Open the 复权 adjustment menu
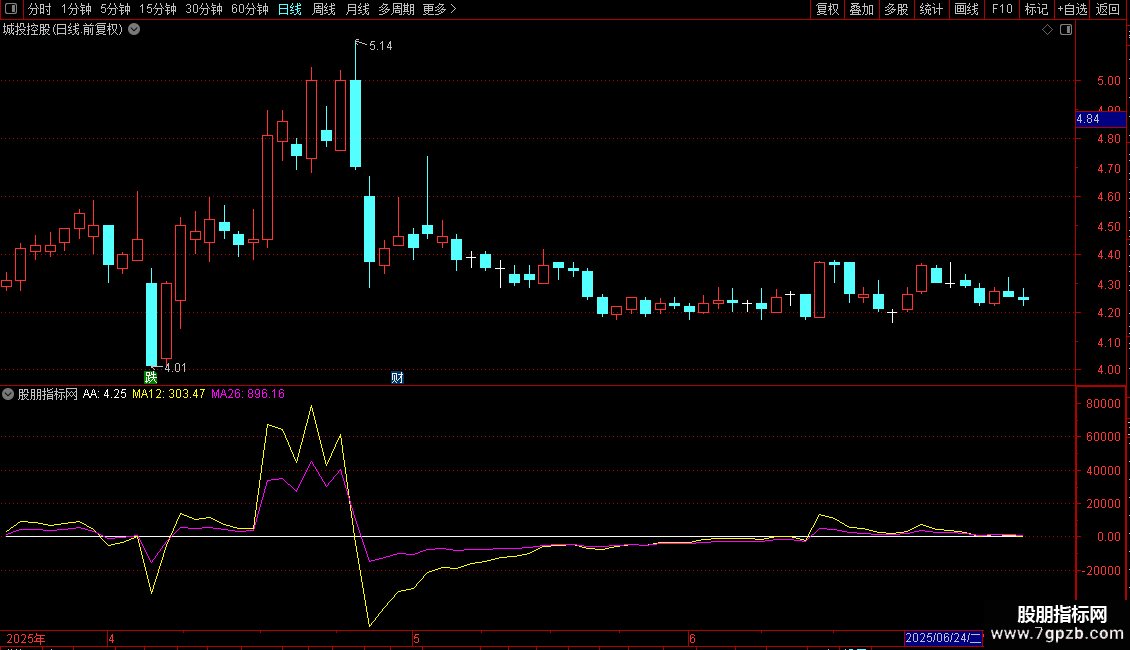The image size is (1130, 650). (x=827, y=9)
